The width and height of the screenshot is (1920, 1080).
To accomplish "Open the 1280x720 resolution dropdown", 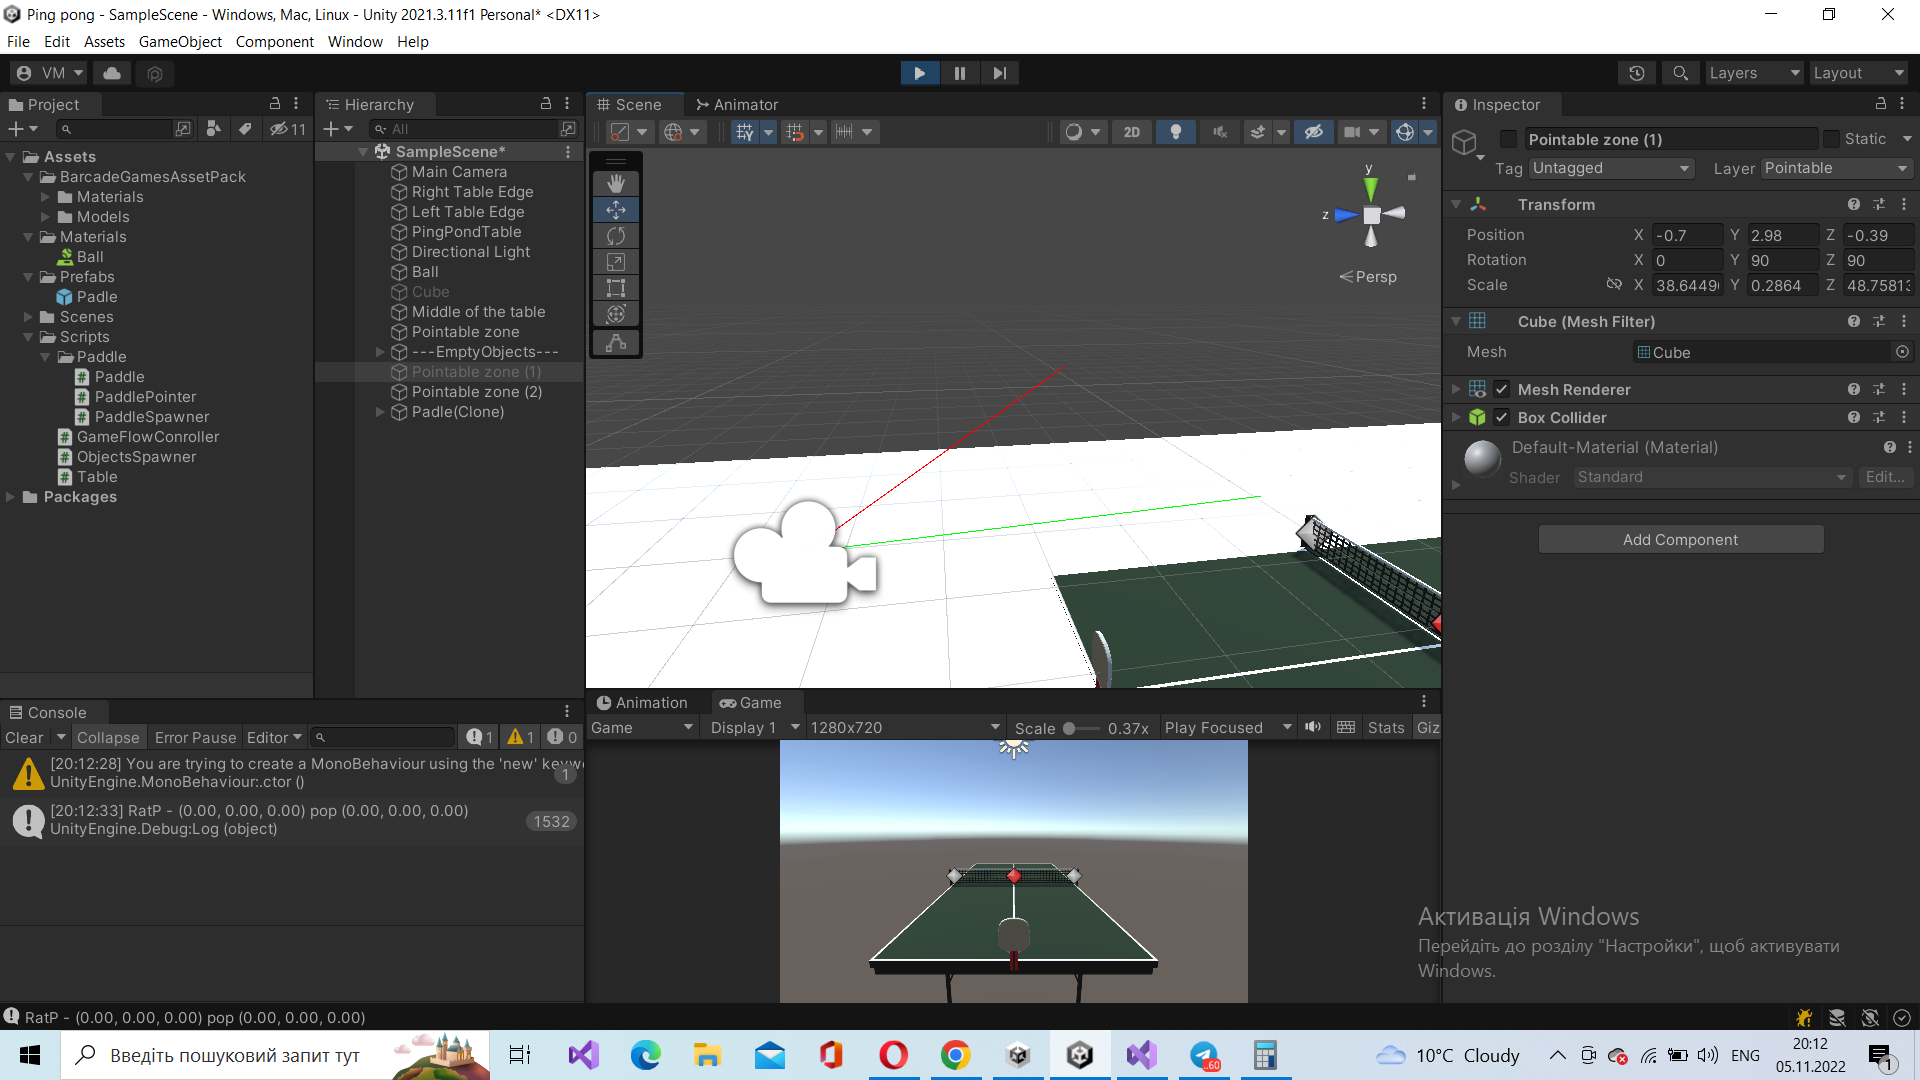I will [905, 727].
